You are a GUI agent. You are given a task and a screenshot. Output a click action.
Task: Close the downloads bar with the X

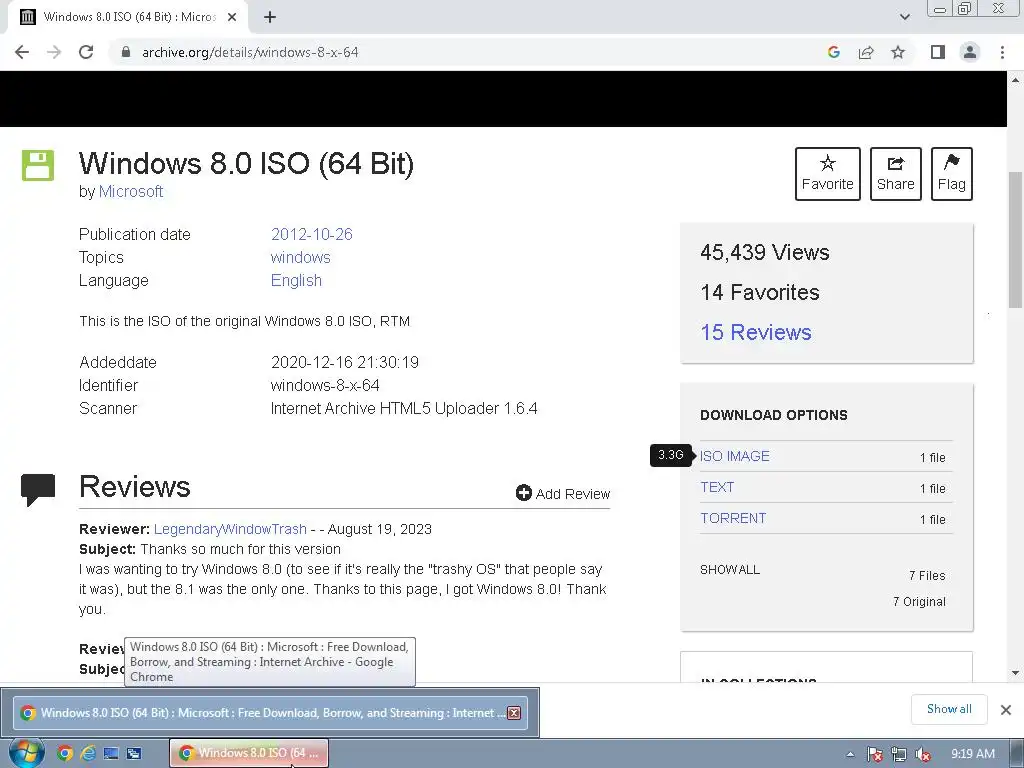click(1006, 710)
